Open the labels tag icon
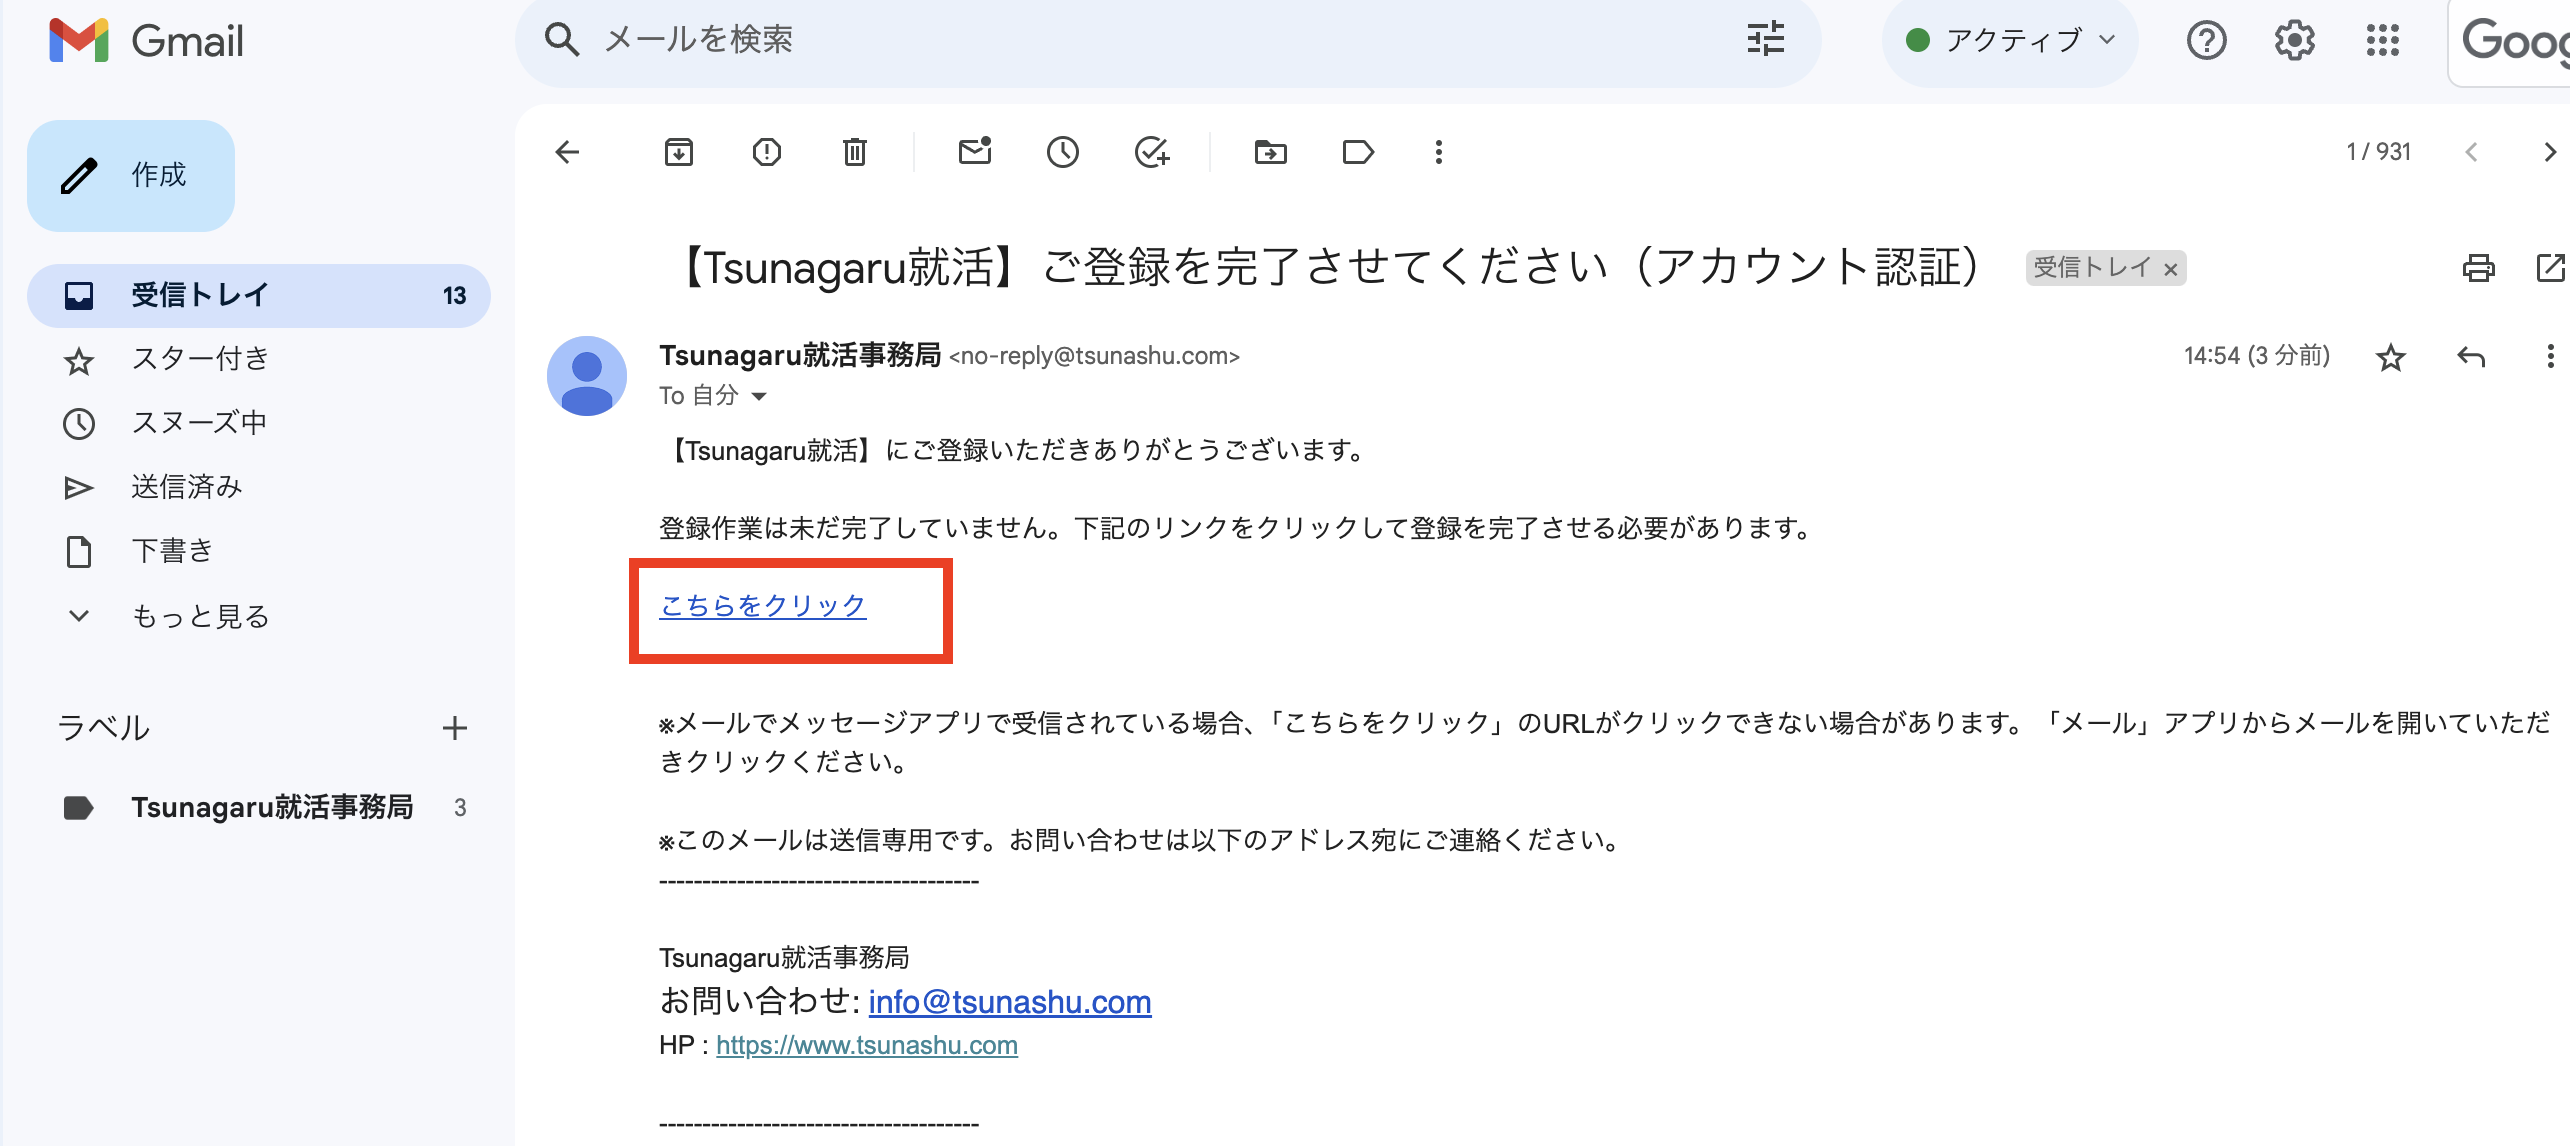The height and width of the screenshot is (1146, 2570). 1358,152
